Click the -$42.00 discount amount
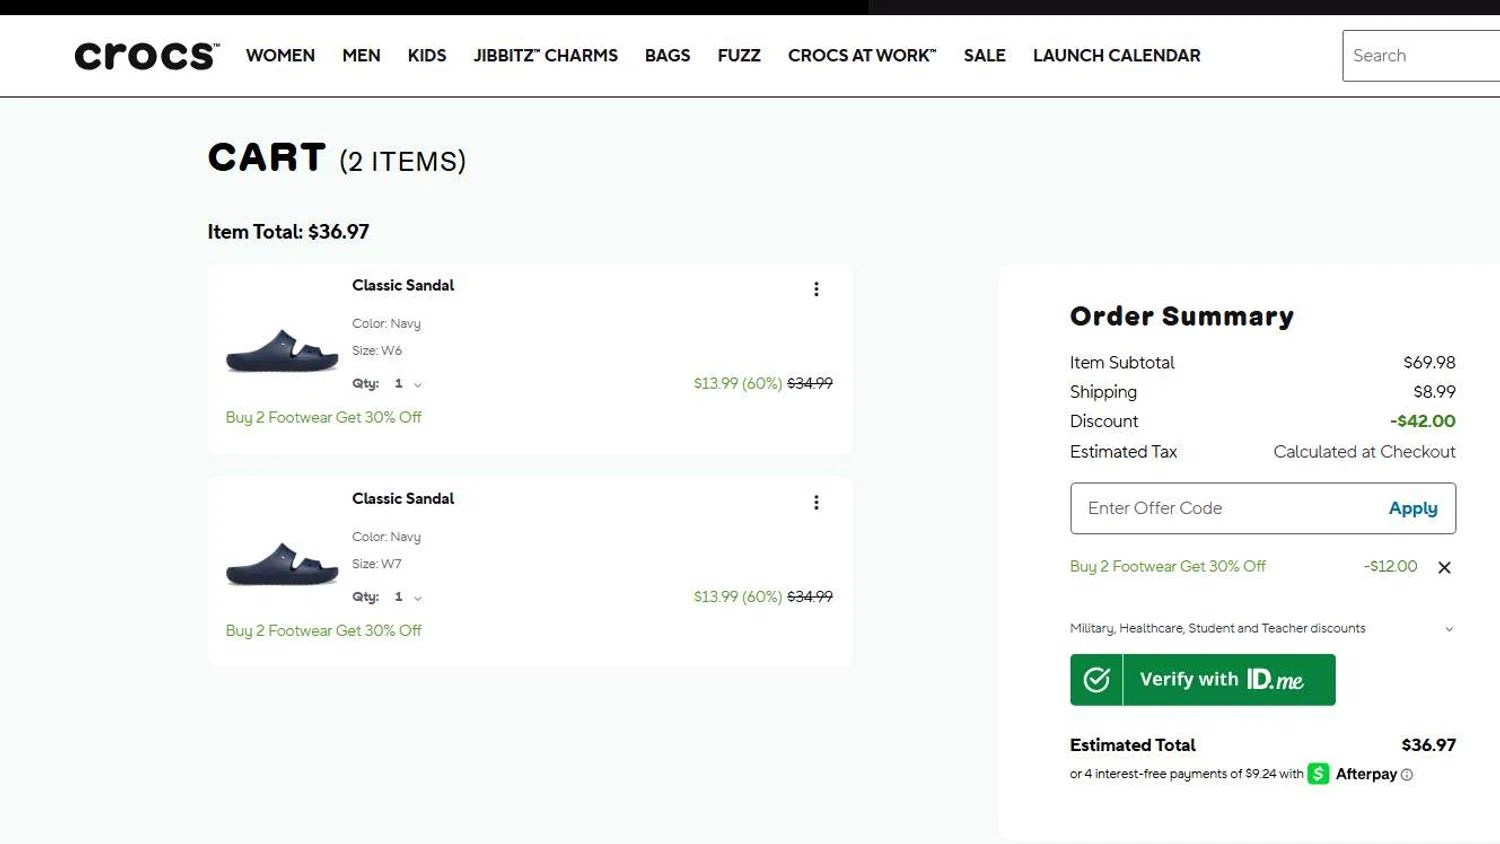 pos(1423,421)
